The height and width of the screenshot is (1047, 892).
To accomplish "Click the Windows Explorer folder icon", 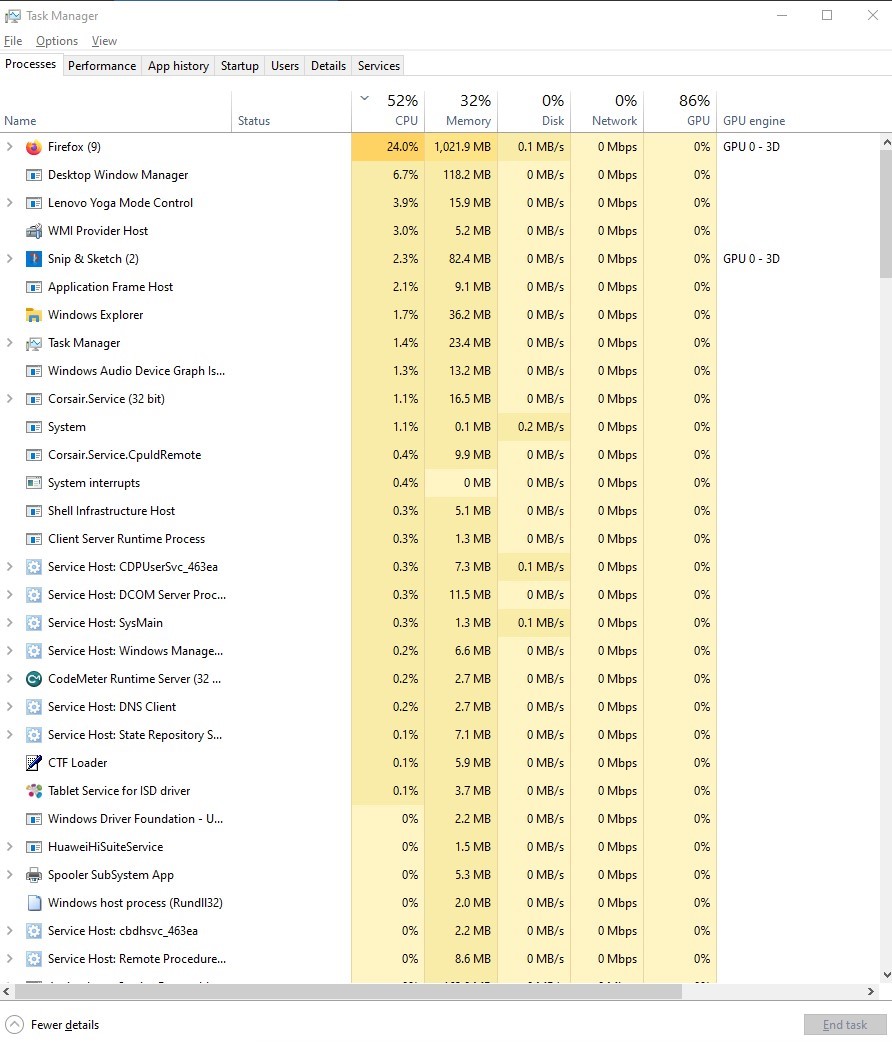I will pyautogui.click(x=33, y=315).
